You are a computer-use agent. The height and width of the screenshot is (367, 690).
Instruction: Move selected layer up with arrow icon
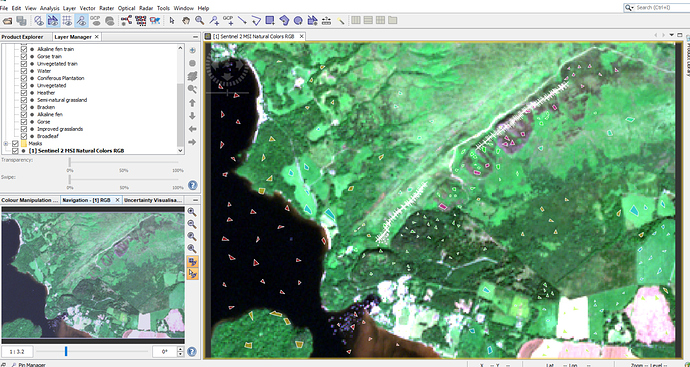(192, 103)
